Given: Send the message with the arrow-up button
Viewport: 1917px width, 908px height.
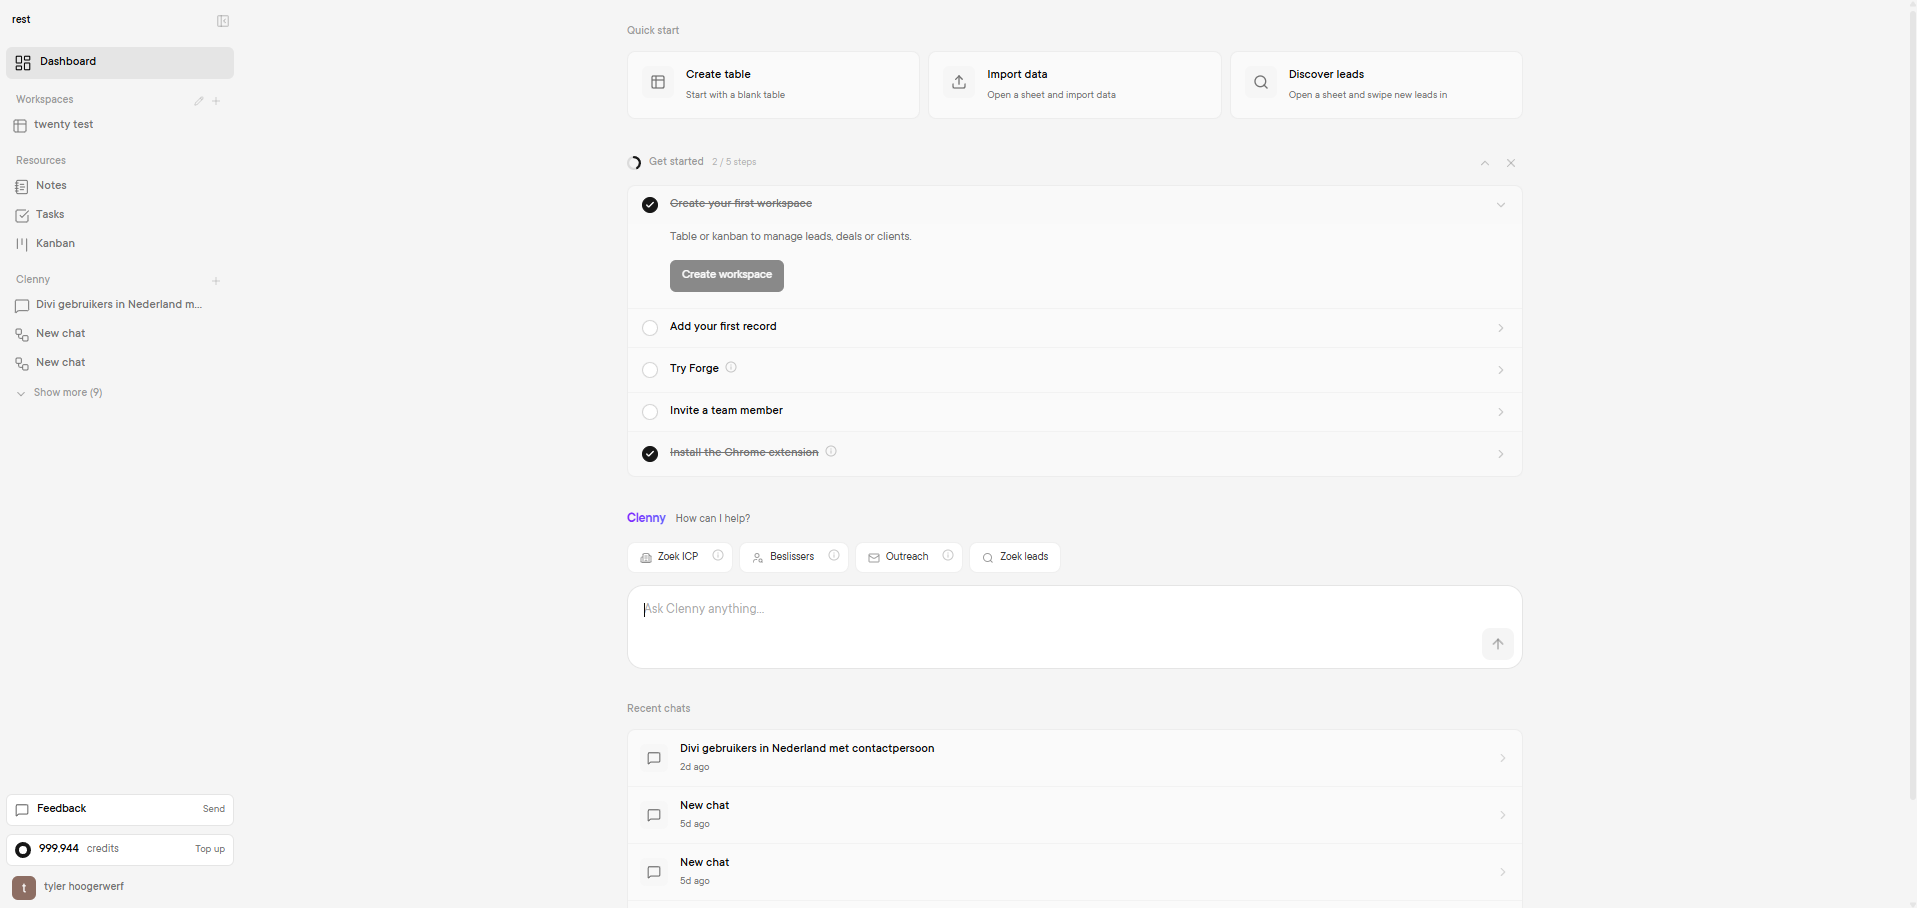Looking at the screenshot, I should click(1498, 644).
